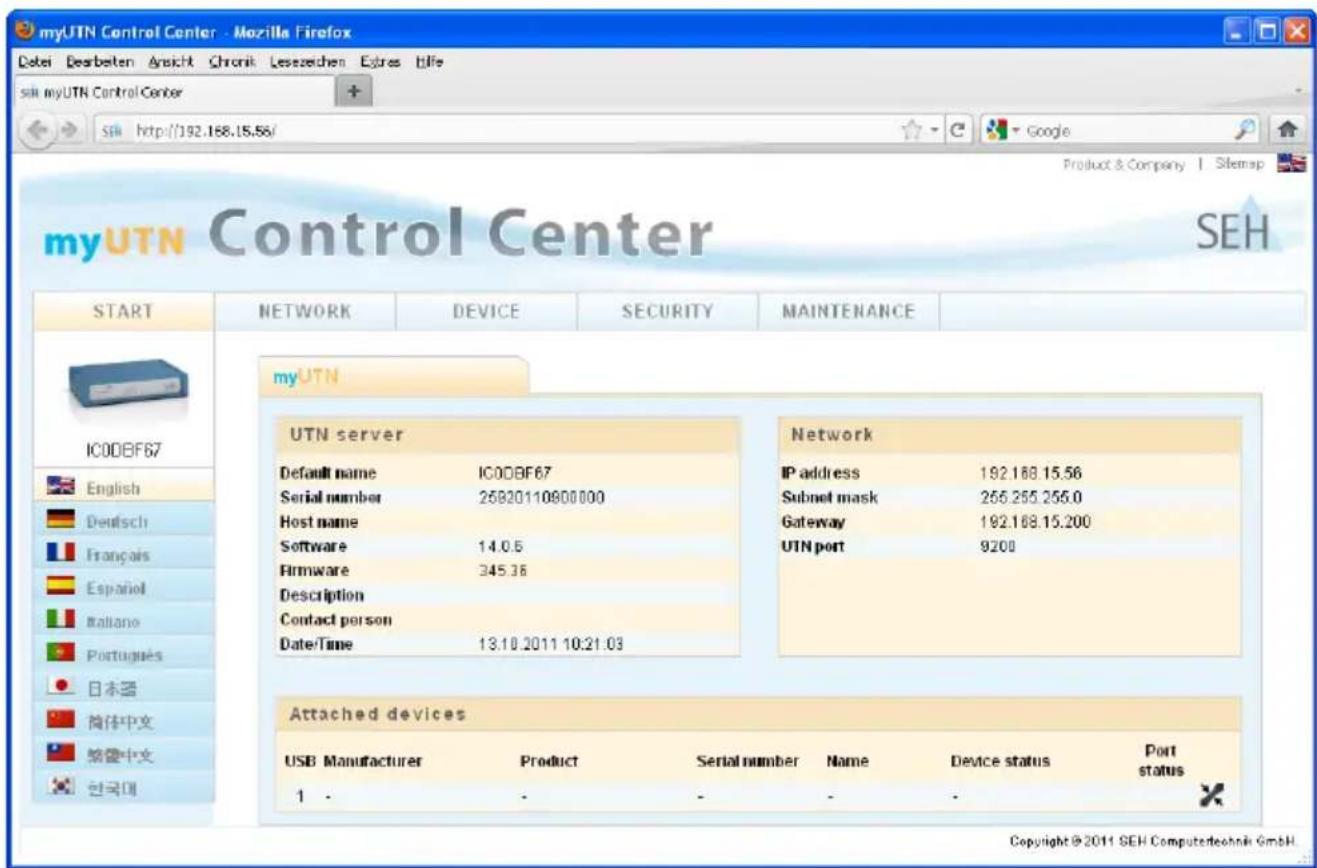
Task: Select the German flag for Deutsch
Action: point(60,522)
